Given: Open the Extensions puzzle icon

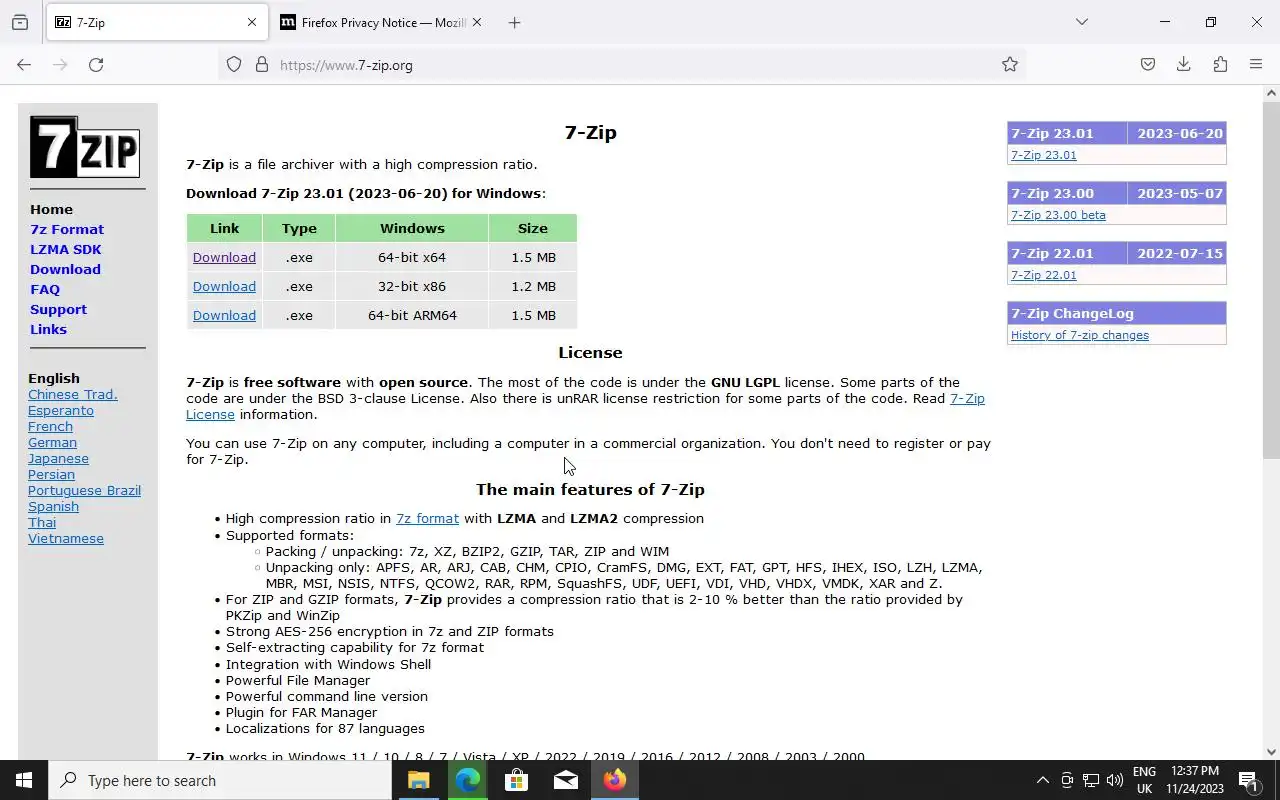Looking at the screenshot, I should click(1220, 65).
